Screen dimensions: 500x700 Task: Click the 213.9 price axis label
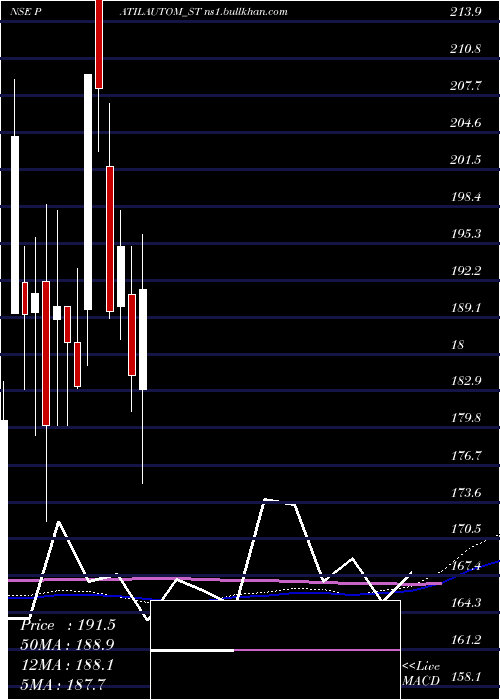466,12
